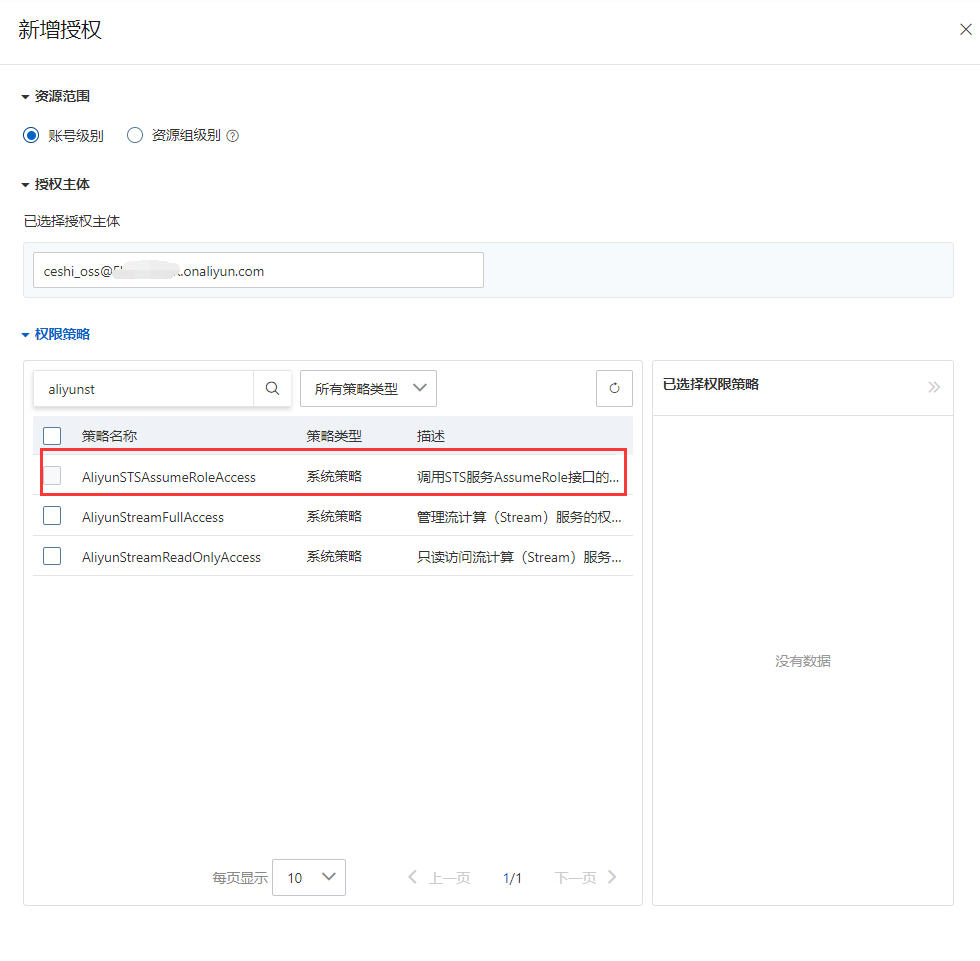The width and height of the screenshot is (980, 961).
Task: Refresh the policy list
Action: click(x=614, y=388)
